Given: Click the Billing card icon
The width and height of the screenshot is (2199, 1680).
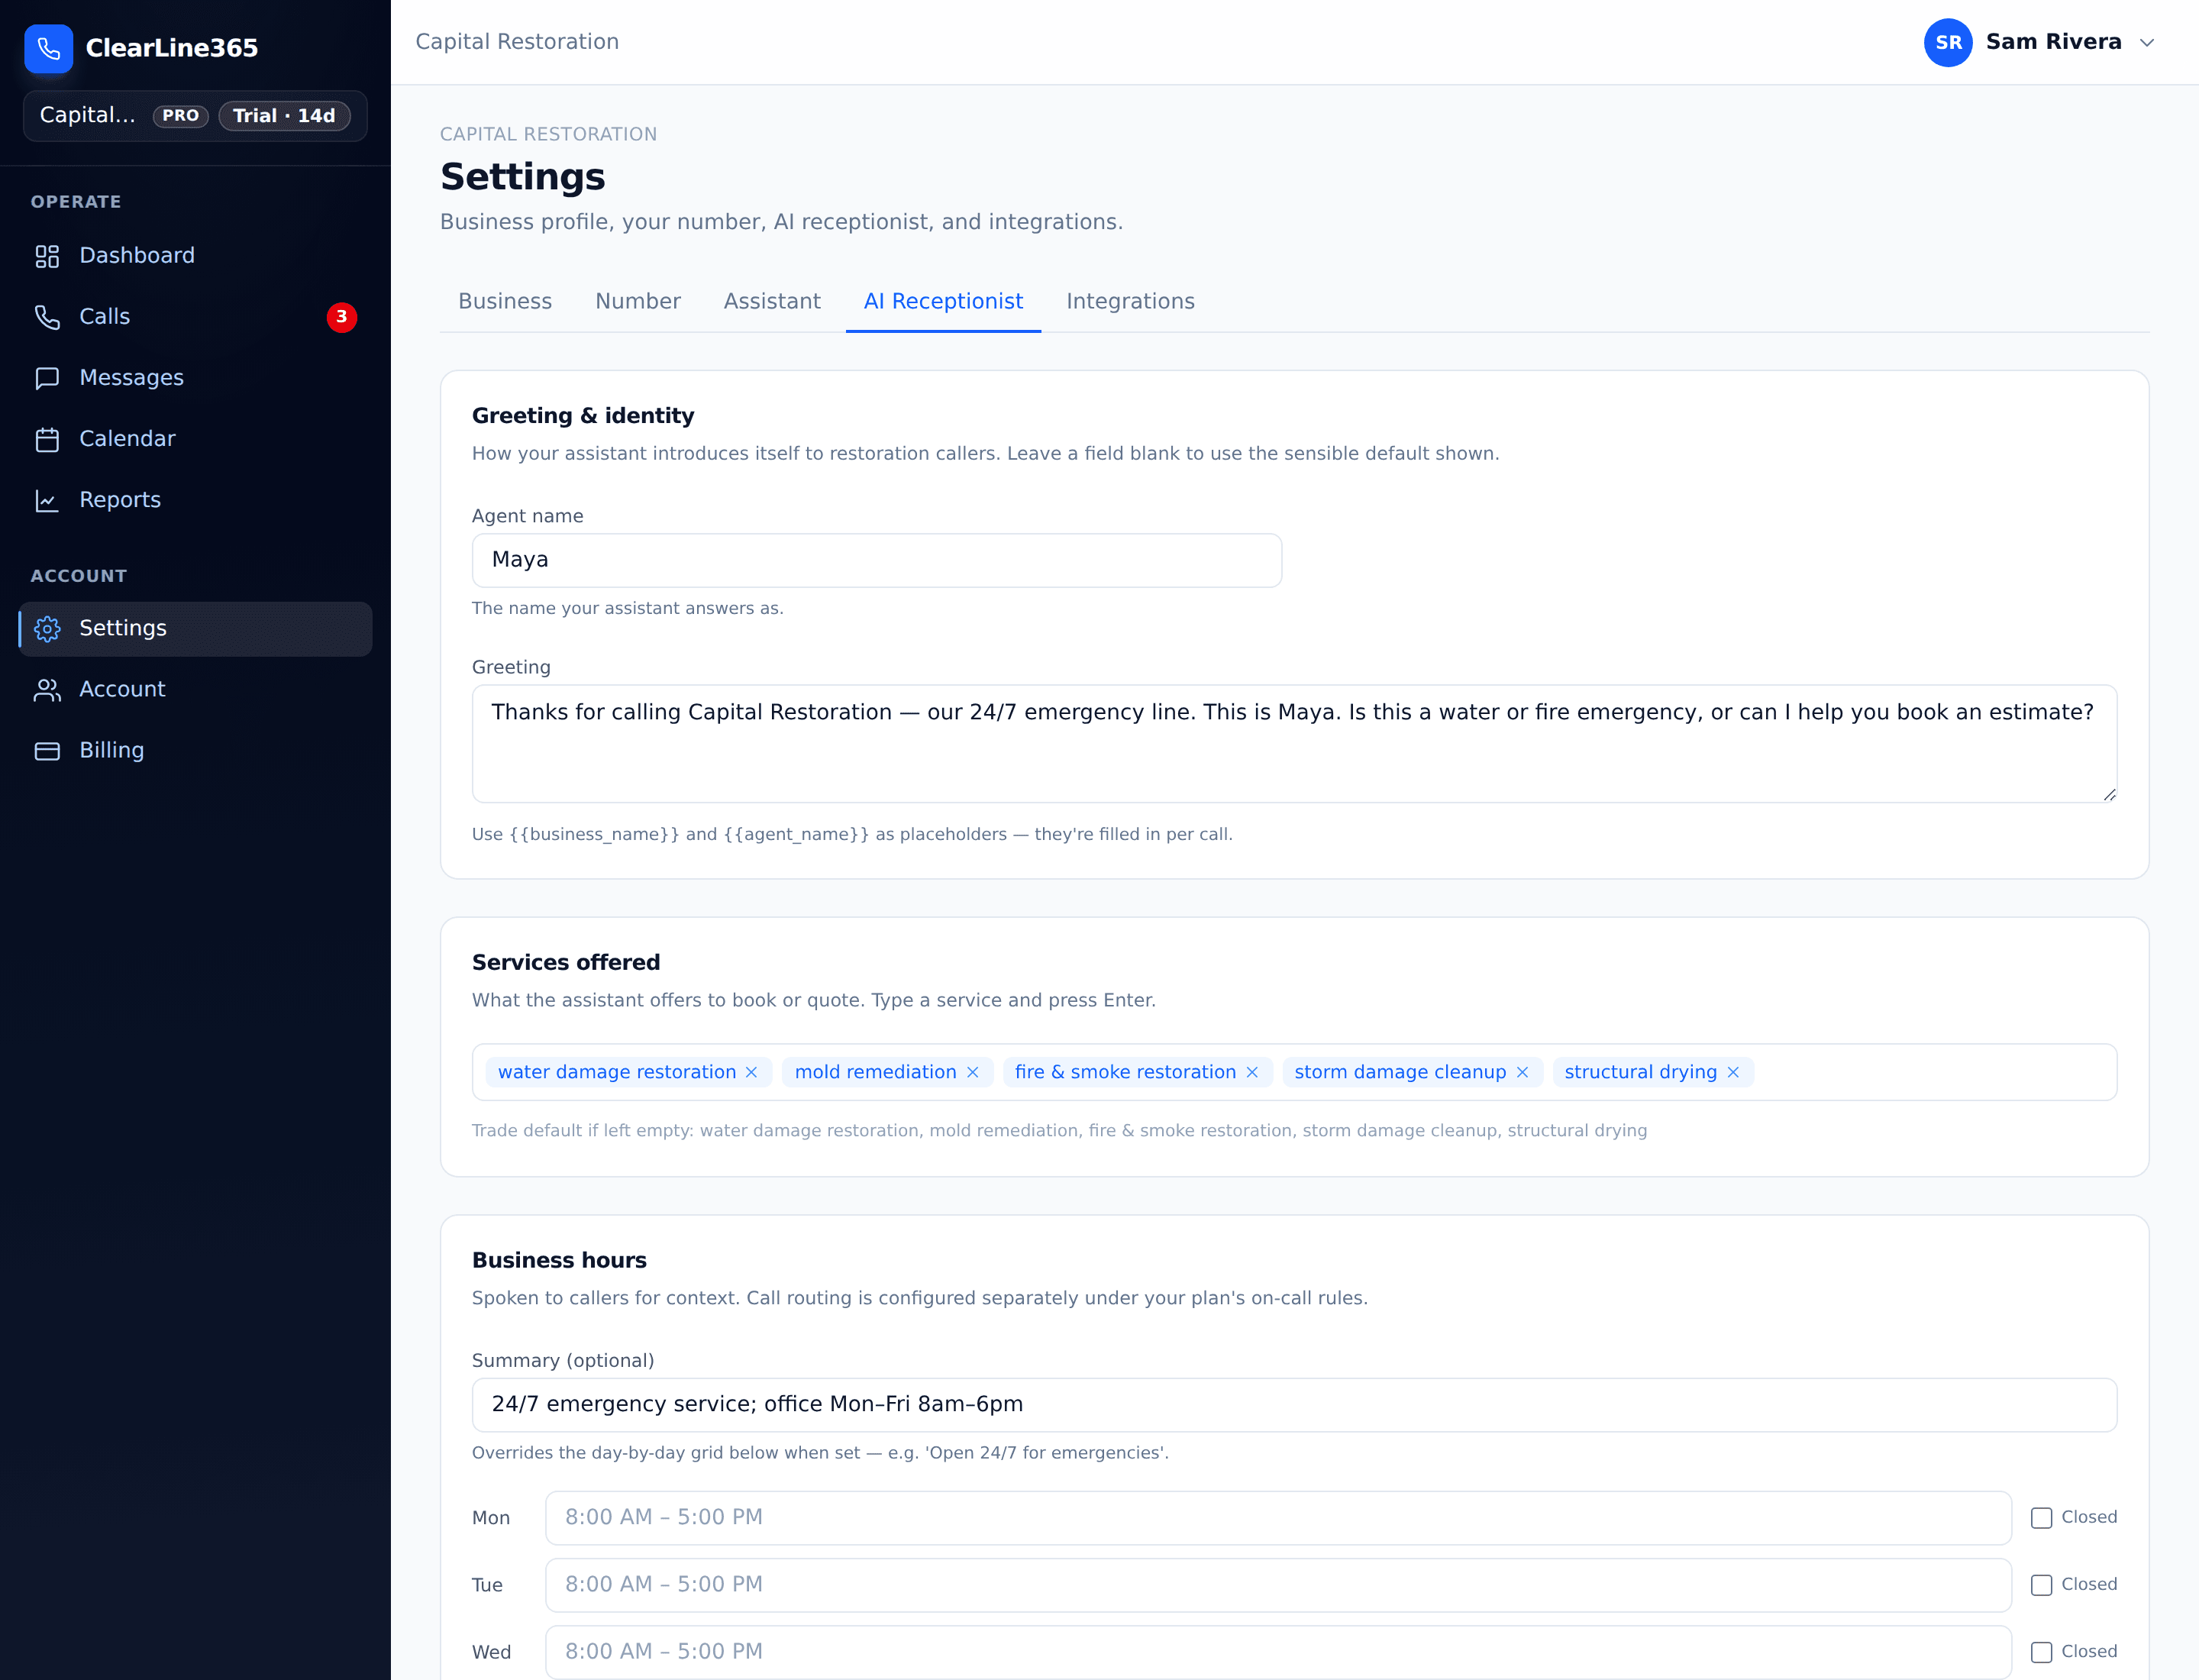Looking at the screenshot, I should pos(47,750).
